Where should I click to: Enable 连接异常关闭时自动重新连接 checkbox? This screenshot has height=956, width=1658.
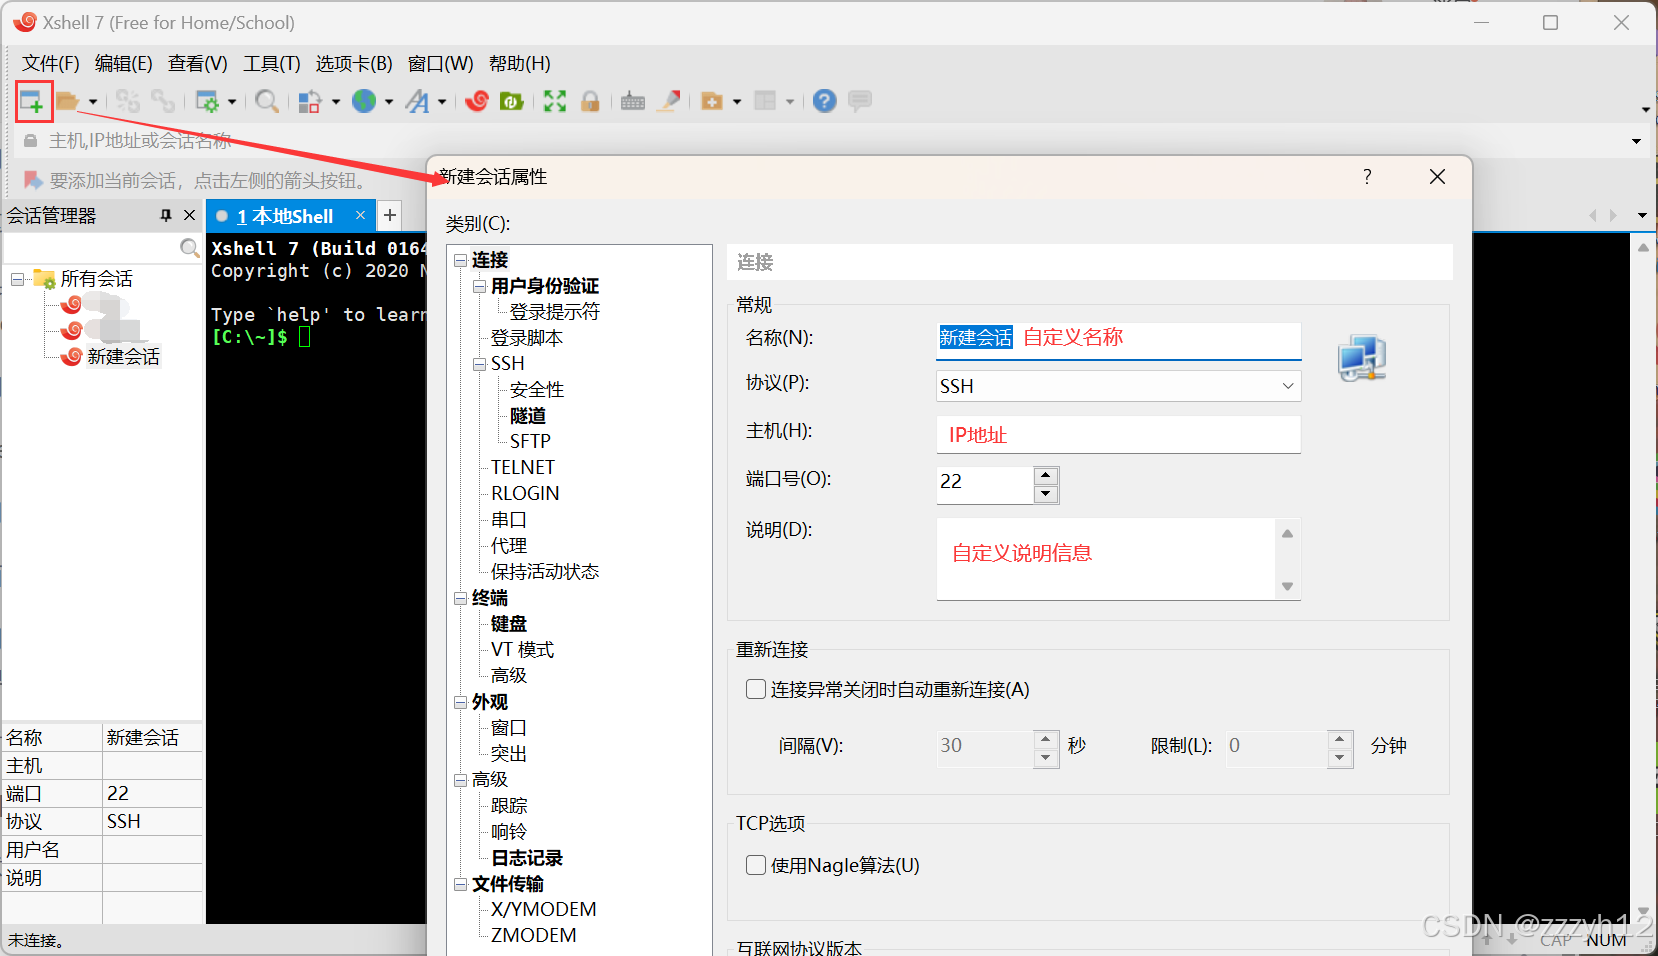[756, 689]
